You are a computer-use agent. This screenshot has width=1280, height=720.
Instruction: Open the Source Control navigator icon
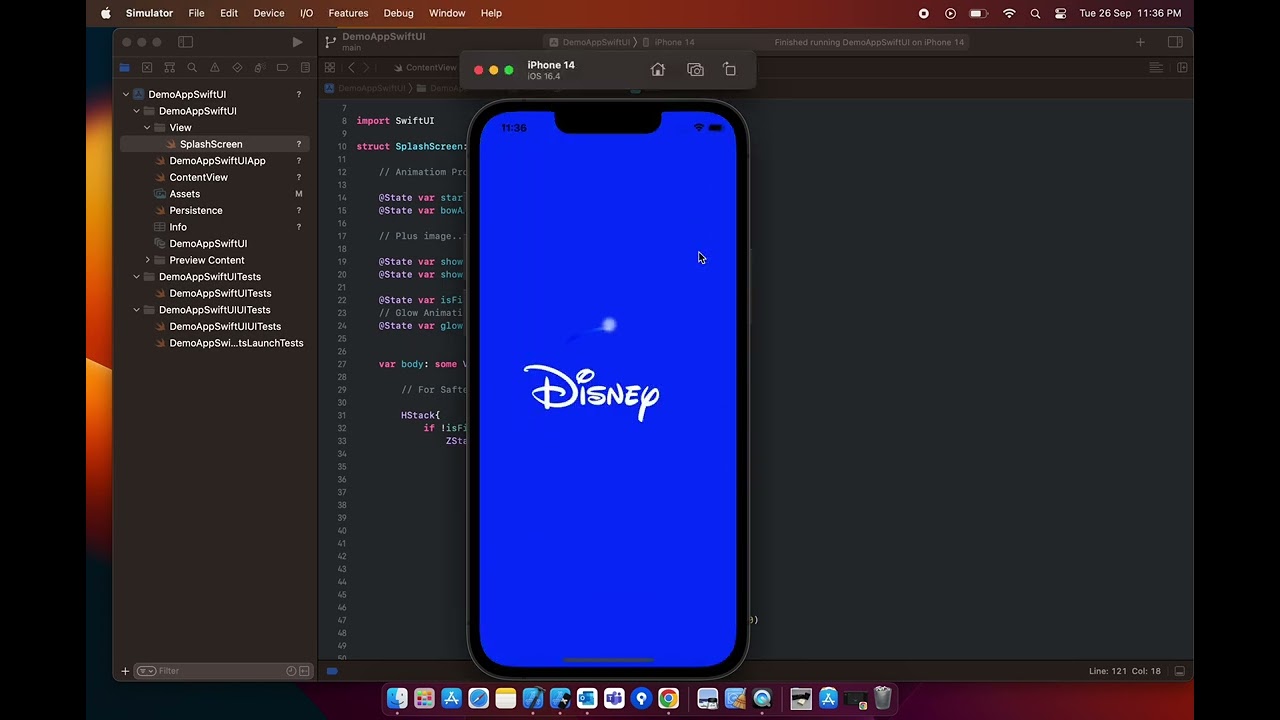click(147, 68)
